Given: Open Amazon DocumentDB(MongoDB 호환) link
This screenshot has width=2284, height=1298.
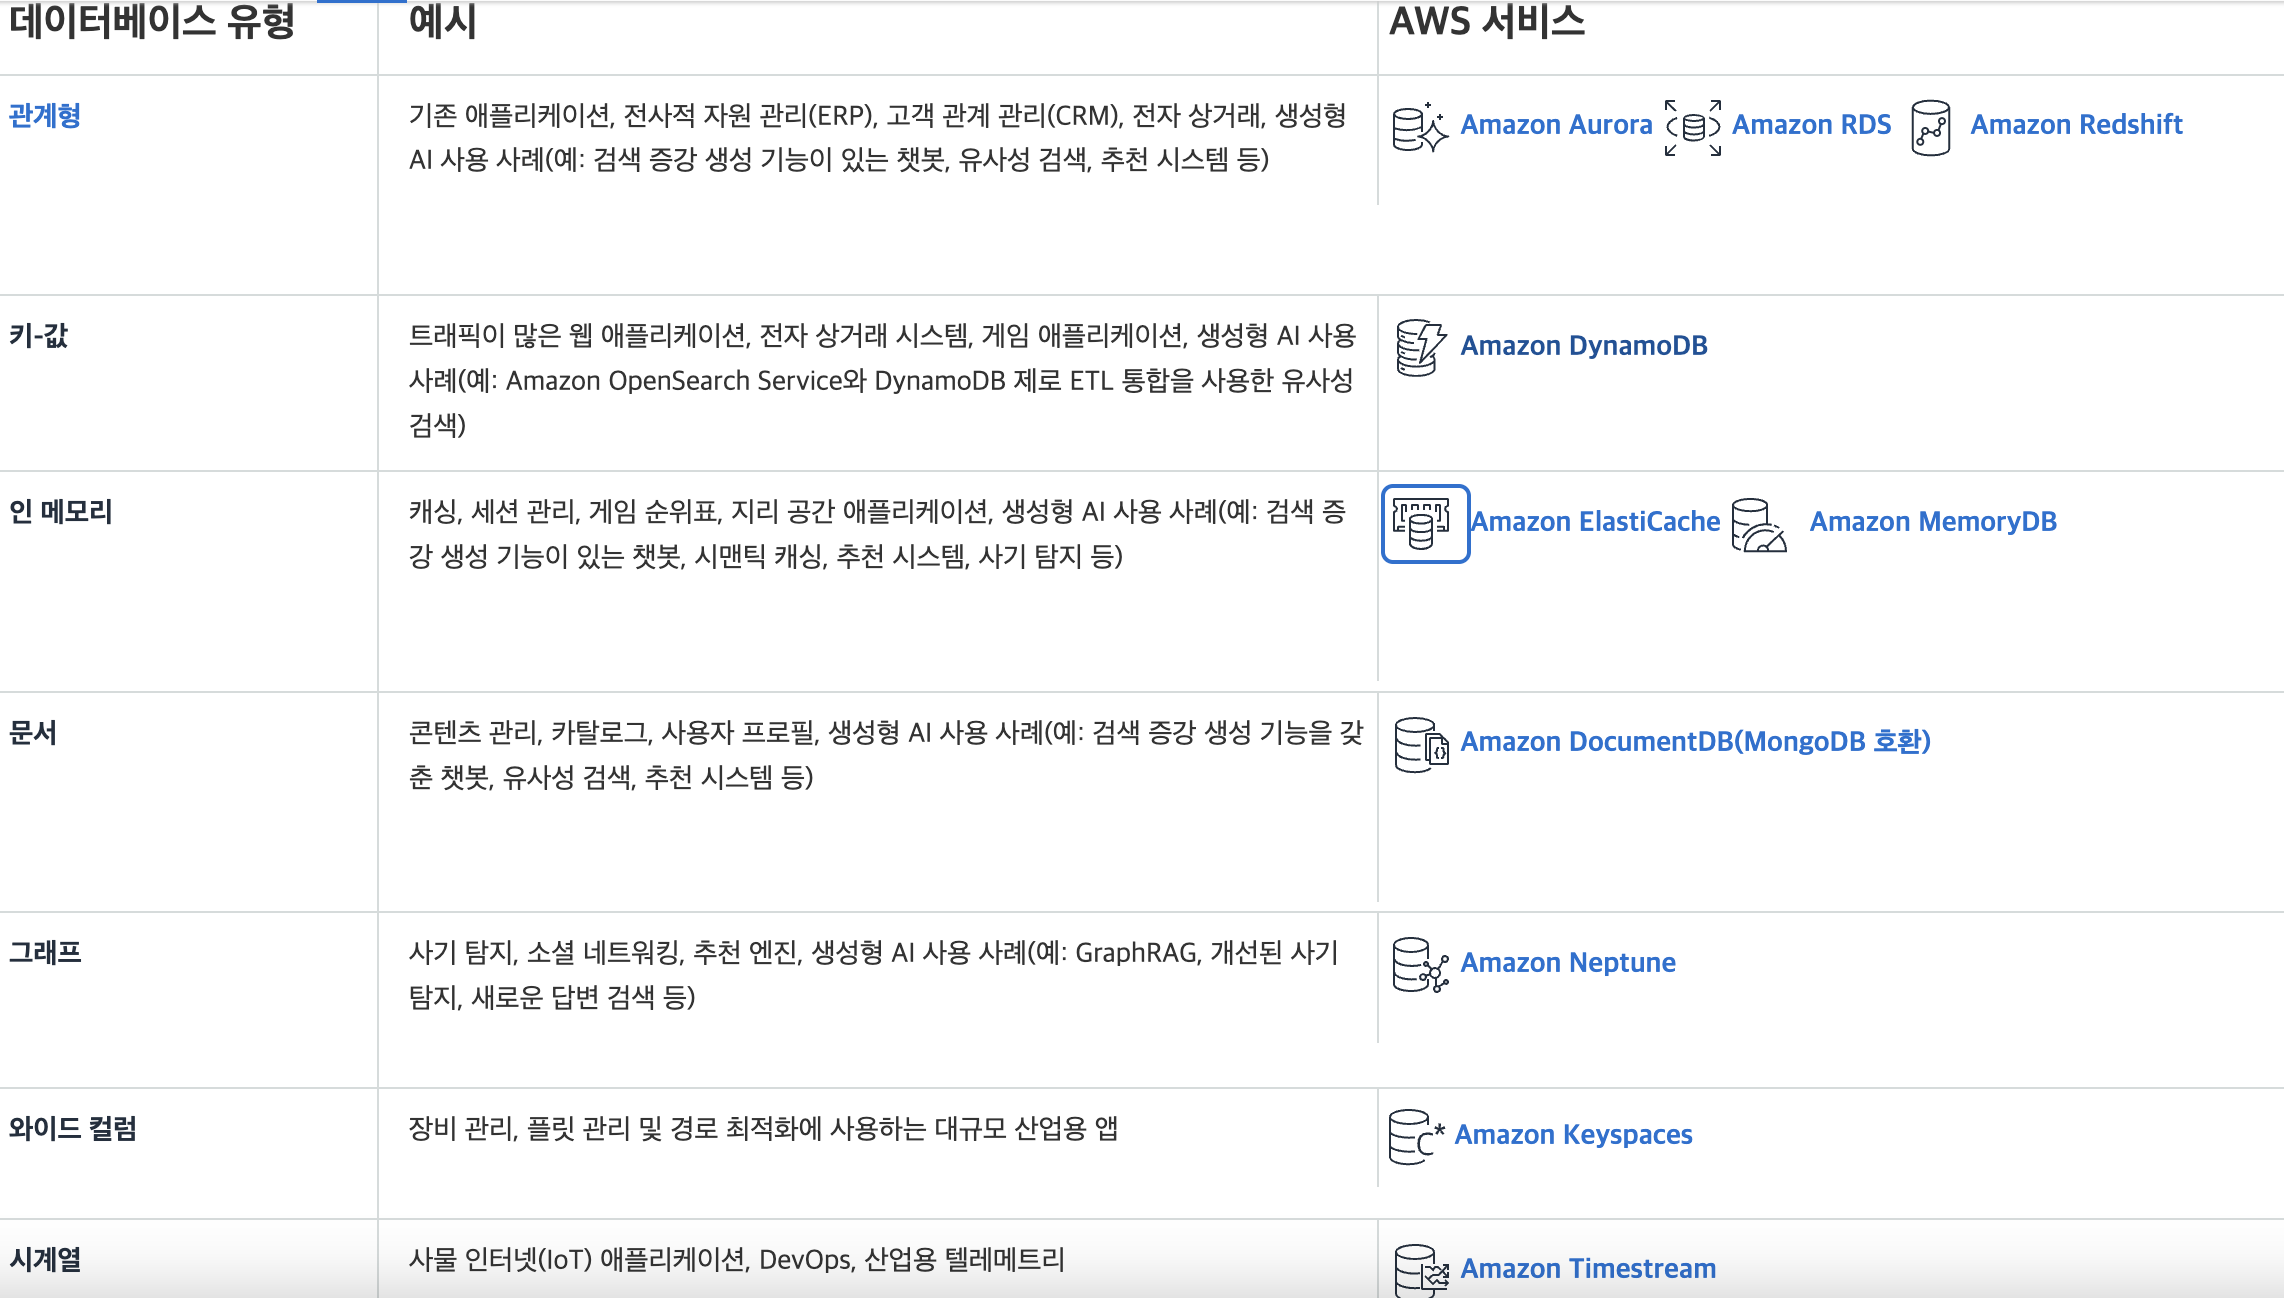Looking at the screenshot, I should coord(1695,742).
